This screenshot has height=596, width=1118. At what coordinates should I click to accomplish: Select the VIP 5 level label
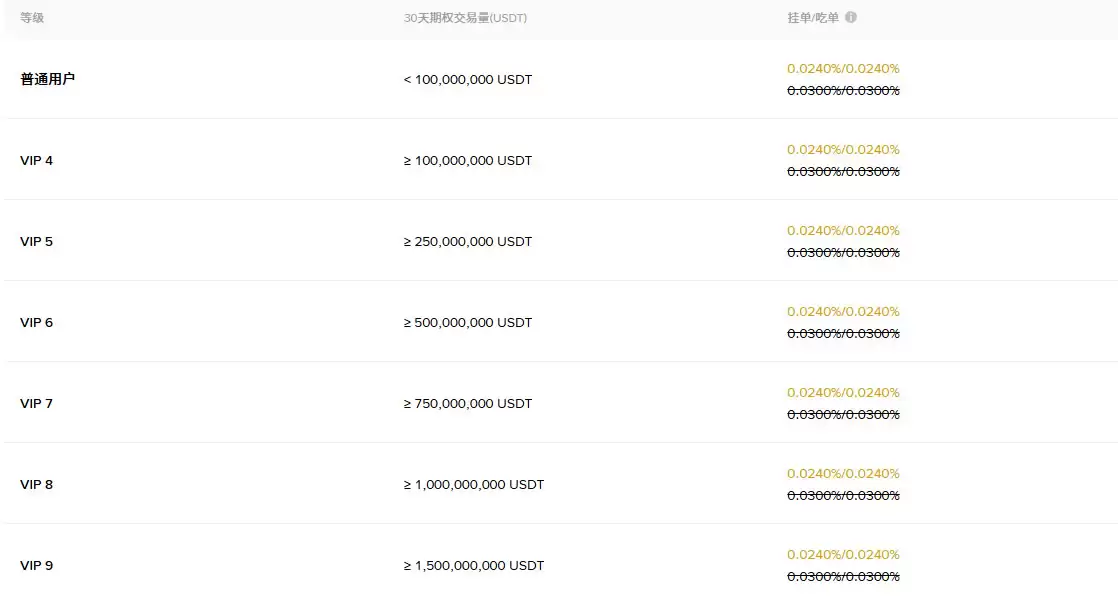click(x=37, y=241)
